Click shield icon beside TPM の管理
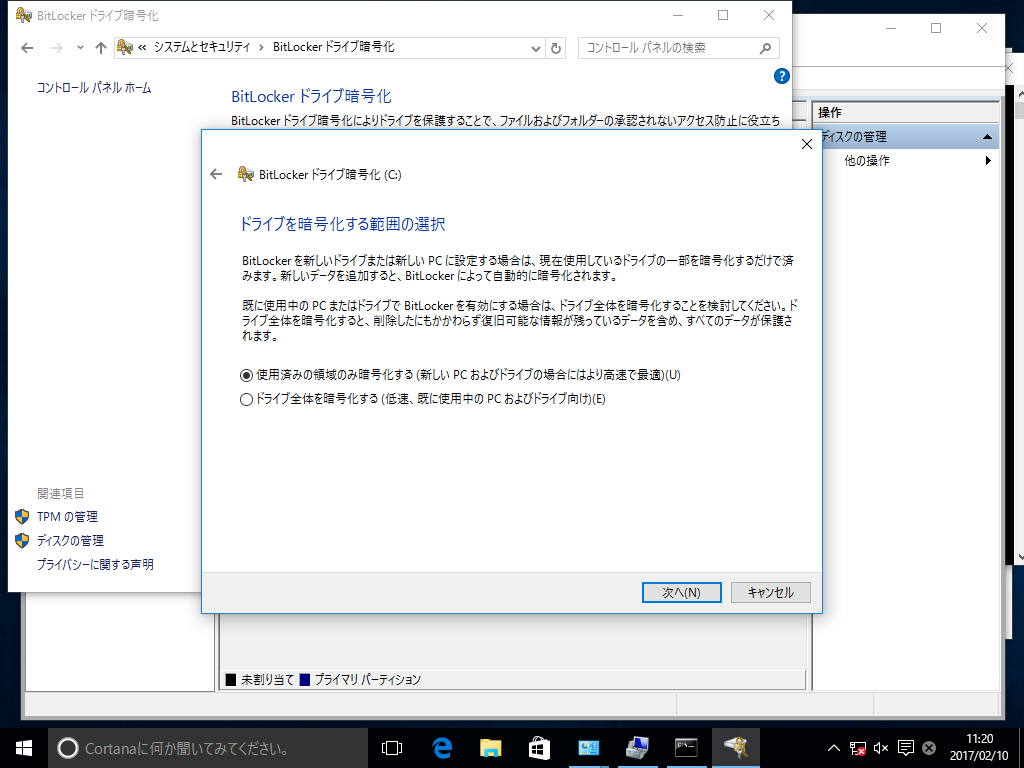This screenshot has width=1024, height=768. pyautogui.click(x=22, y=517)
